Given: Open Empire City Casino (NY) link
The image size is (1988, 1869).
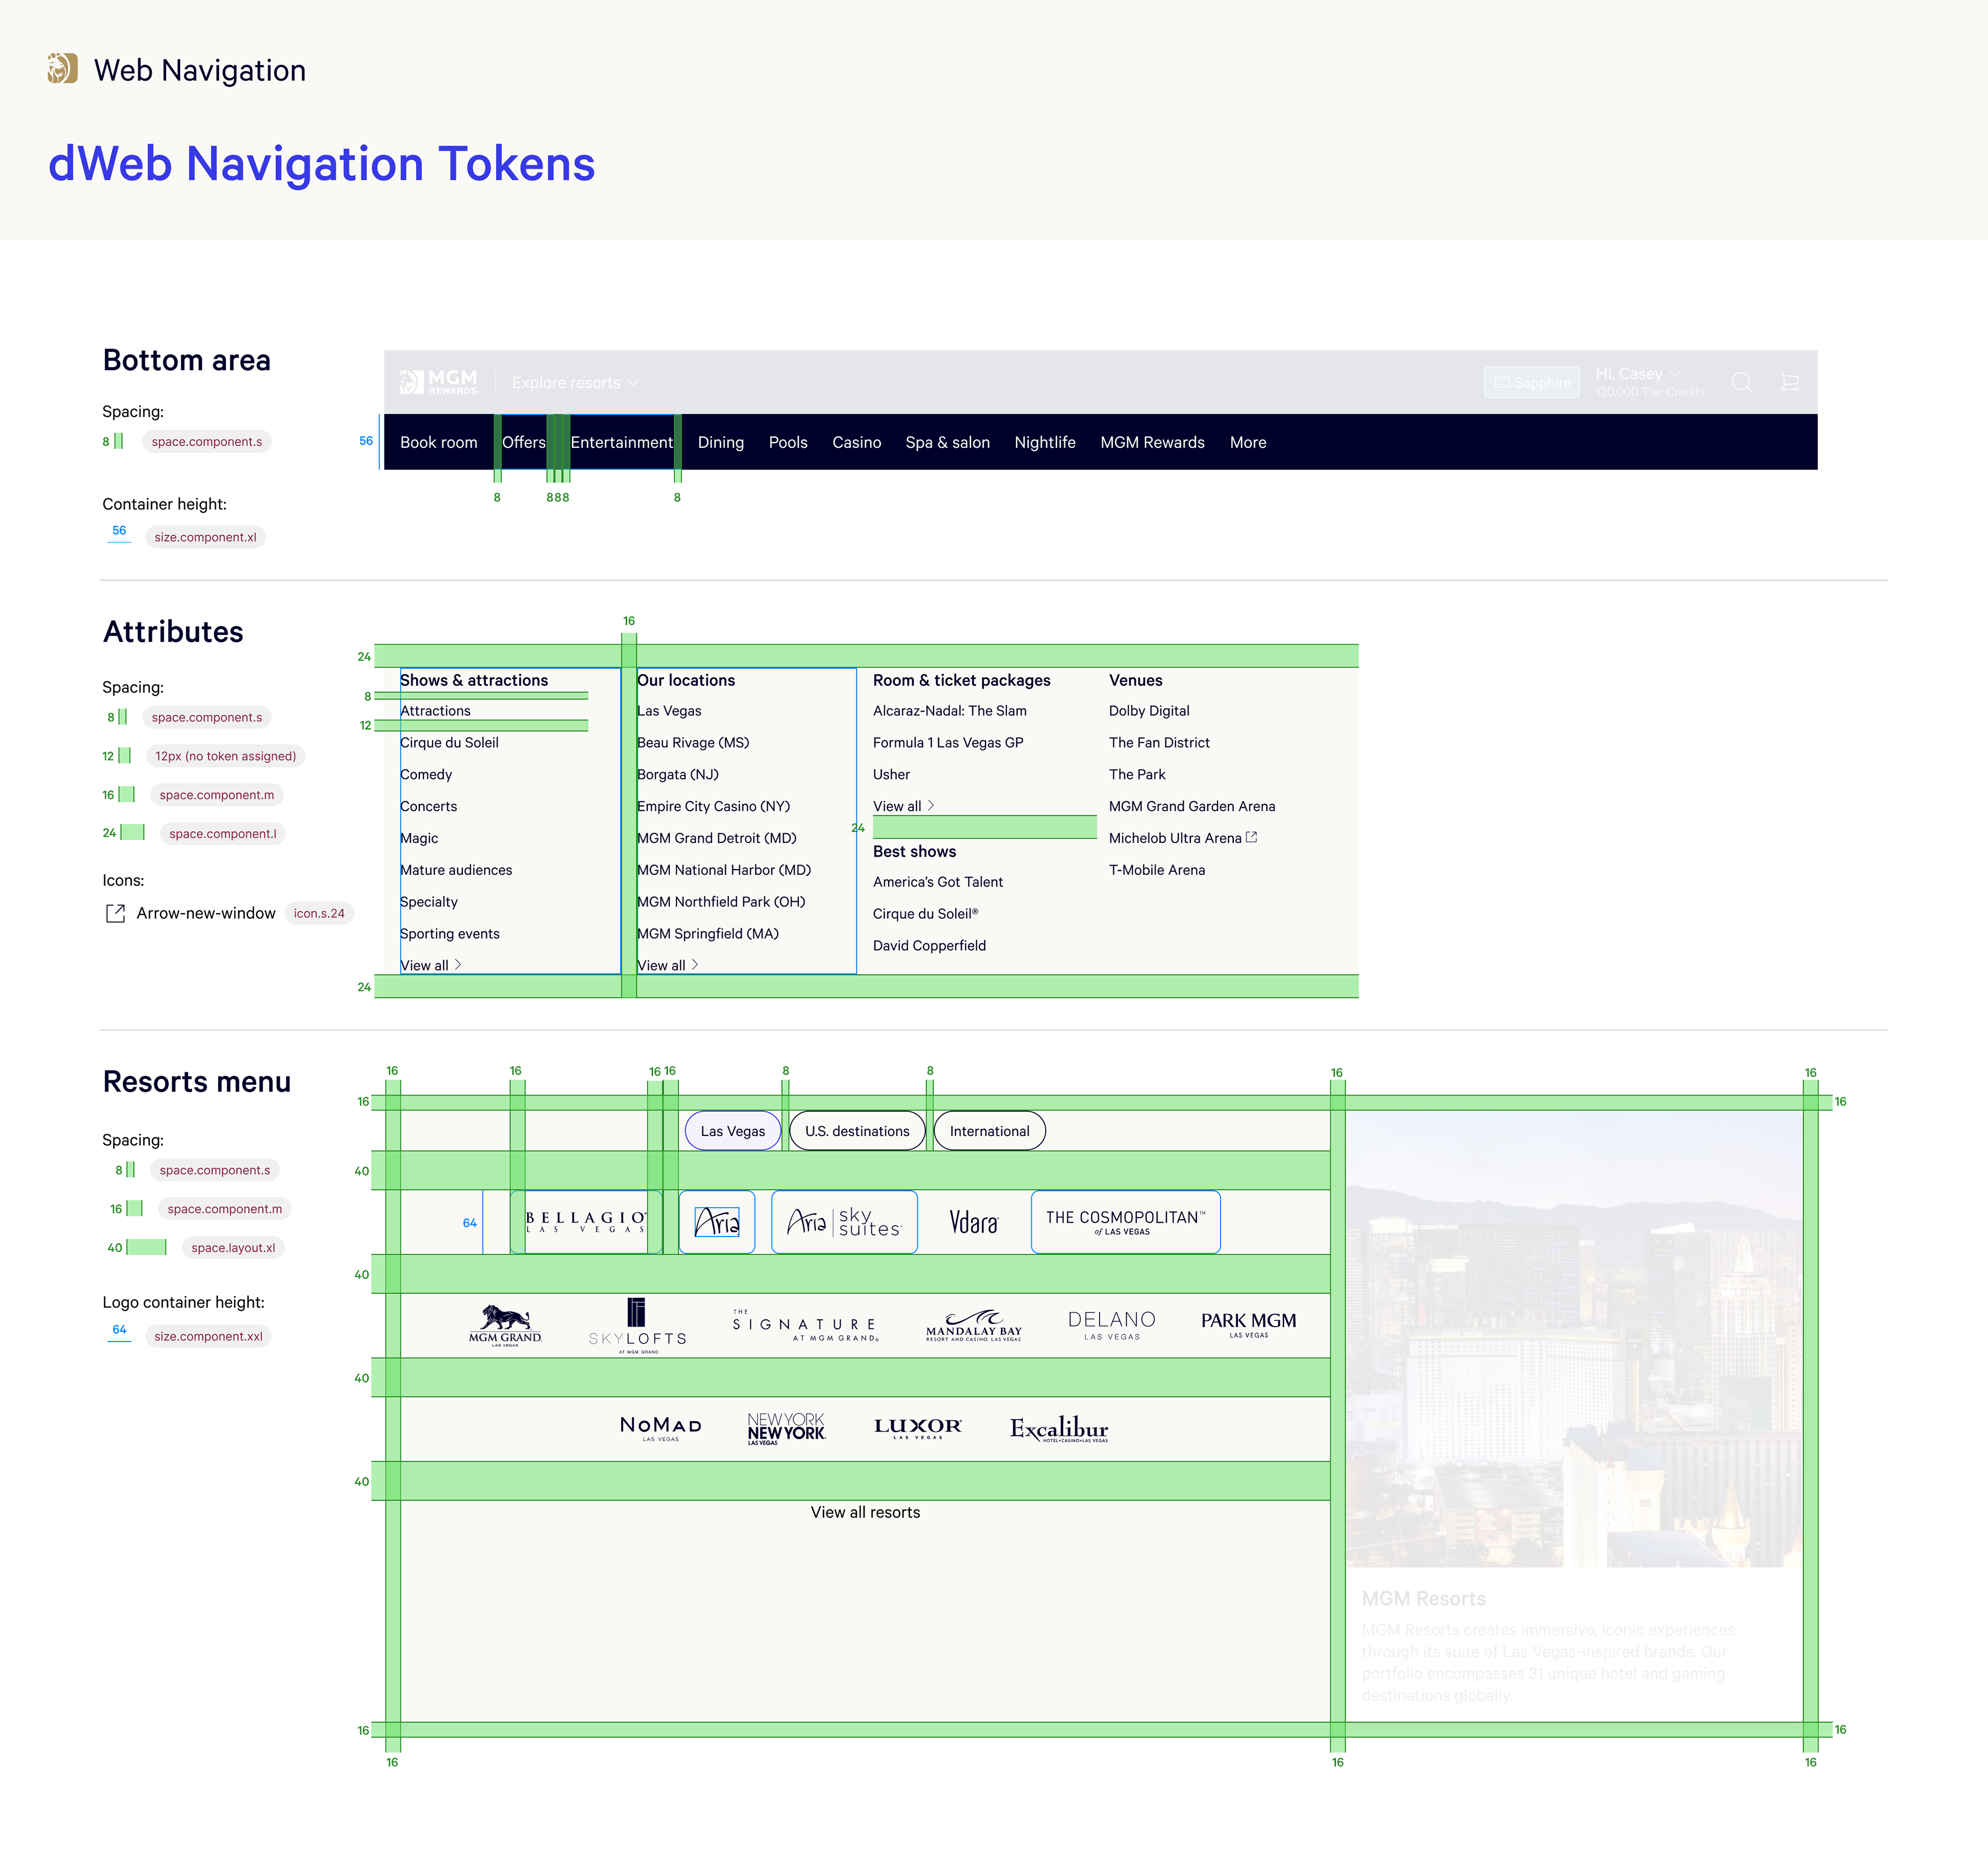Looking at the screenshot, I should click(x=714, y=806).
